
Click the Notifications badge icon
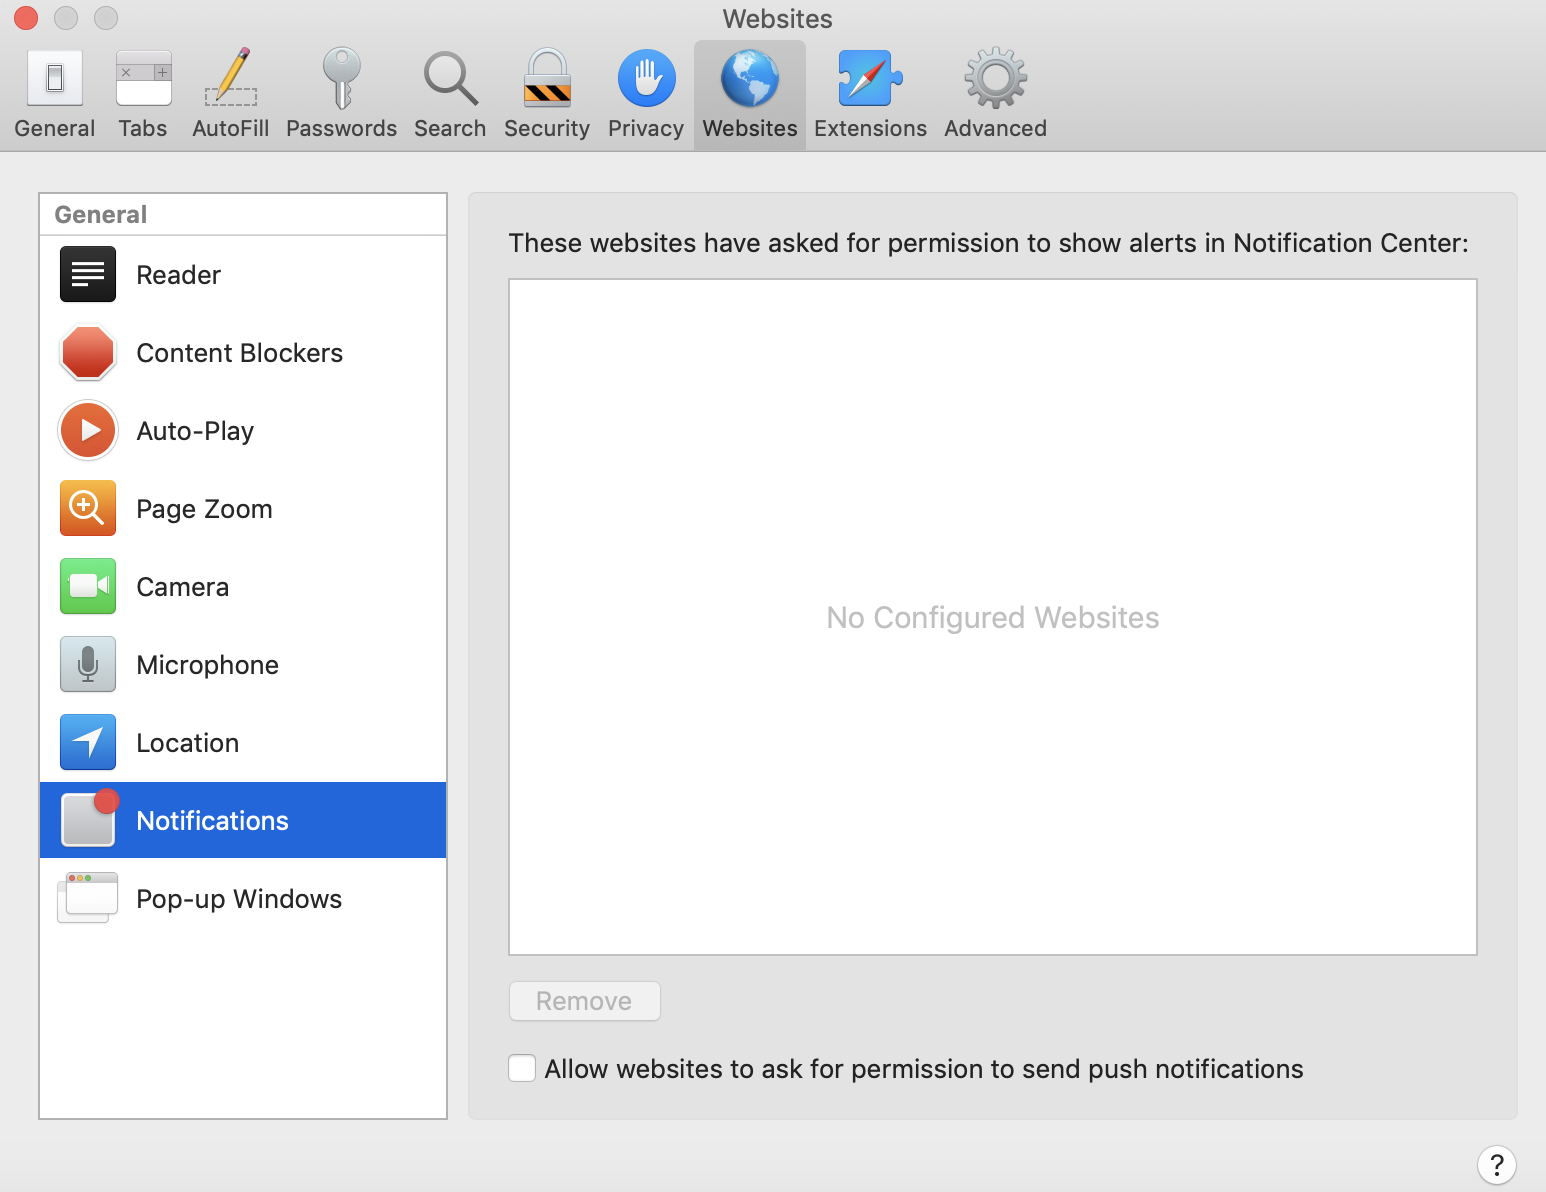[89, 819]
